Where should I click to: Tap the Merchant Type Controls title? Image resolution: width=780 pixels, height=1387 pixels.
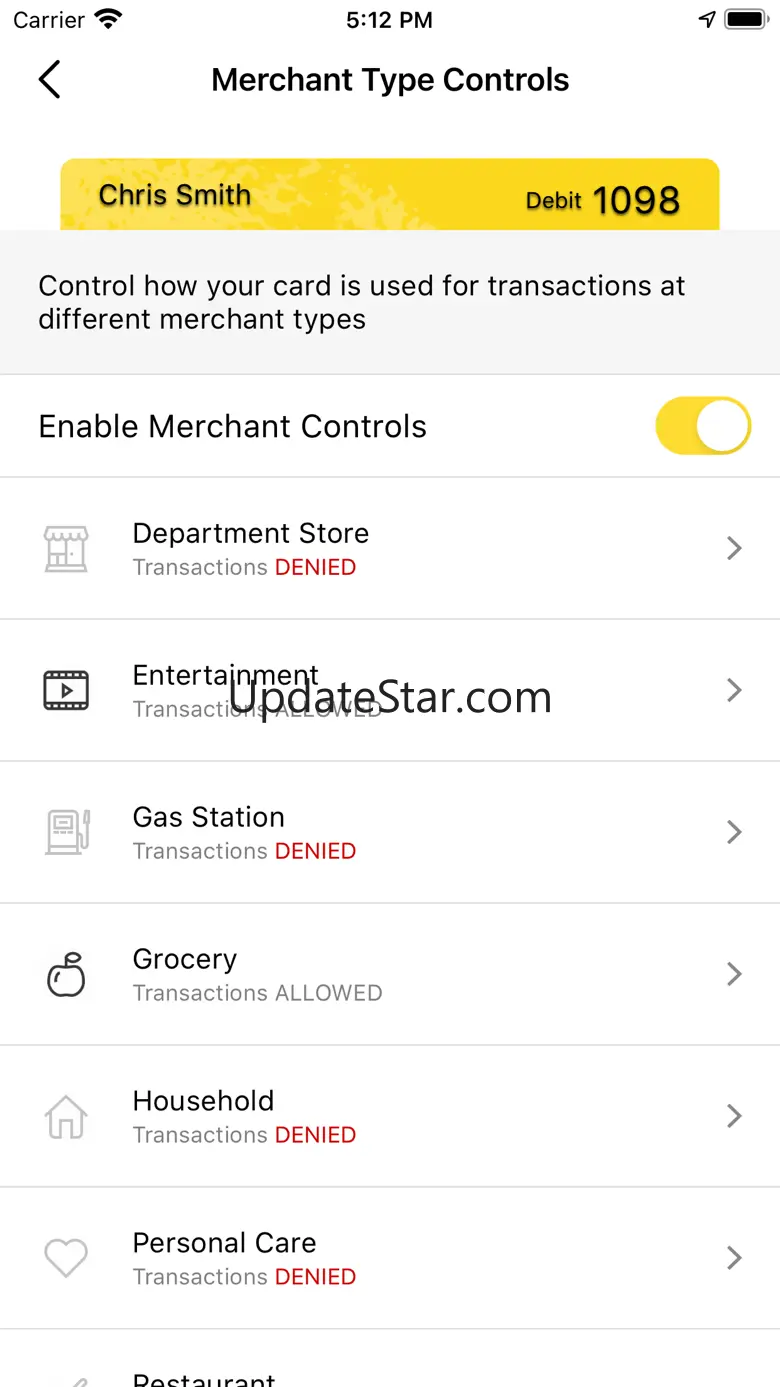390,80
